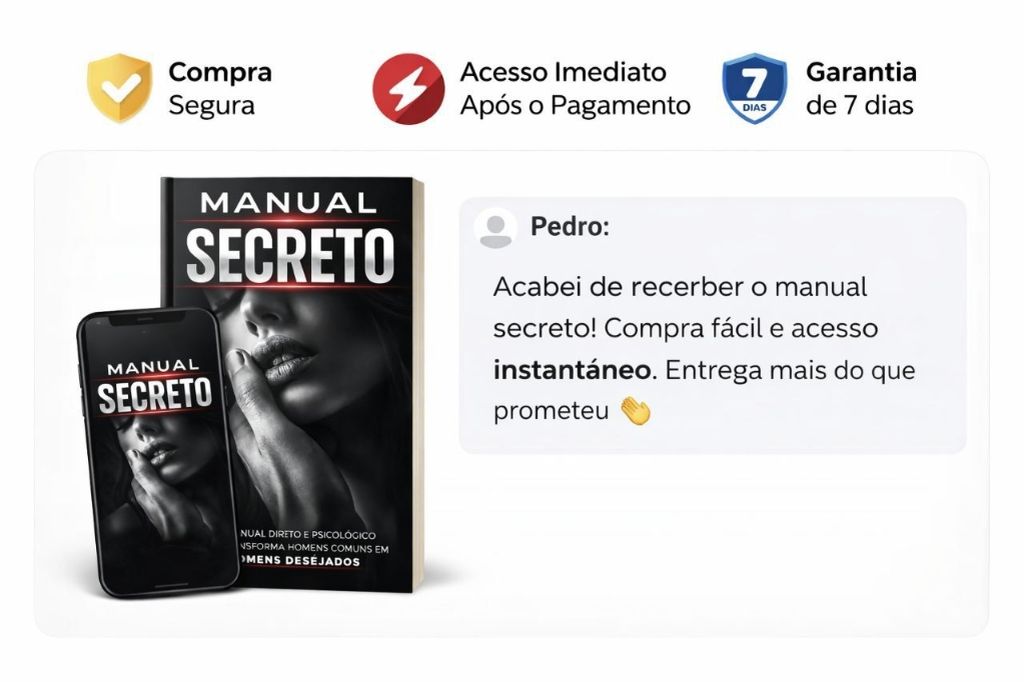Click the name Pedro in the testimonial
The width and height of the screenshot is (1024, 682).
coord(569,227)
